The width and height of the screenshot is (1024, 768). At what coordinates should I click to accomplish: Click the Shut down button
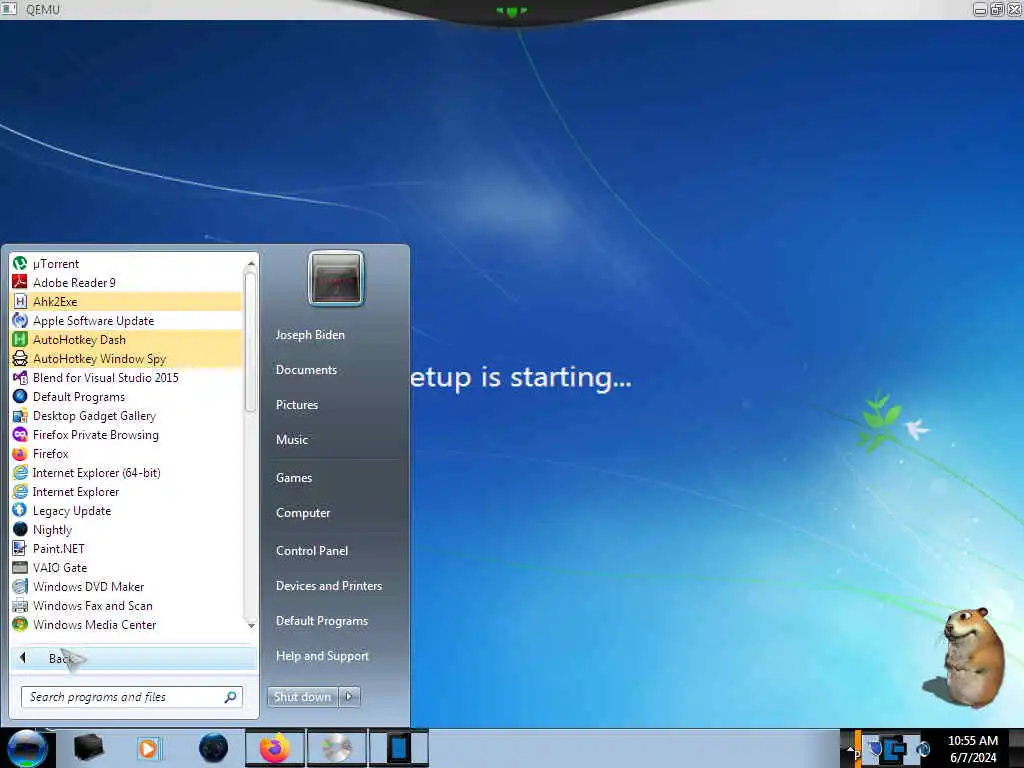[x=302, y=697]
